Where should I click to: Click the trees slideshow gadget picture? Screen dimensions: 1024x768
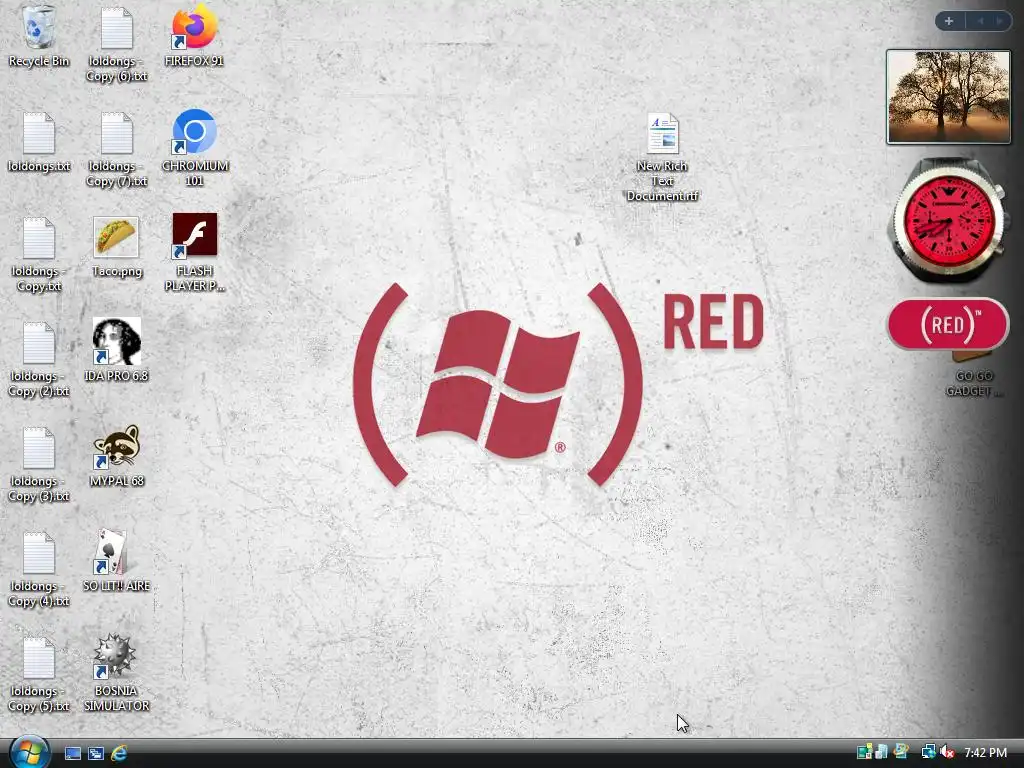point(948,97)
